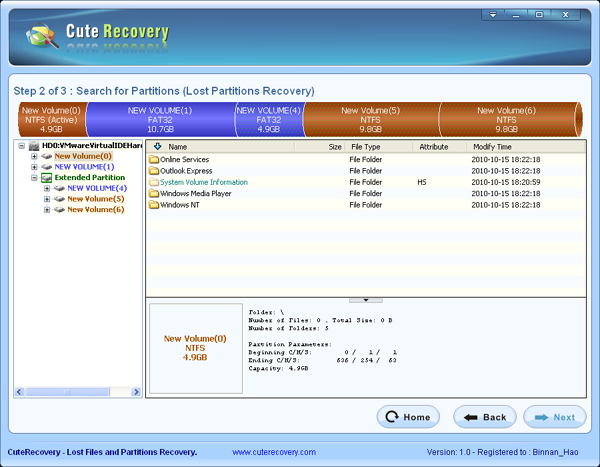The width and height of the screenshot is (600, 467).
Task: Expand New Volume(0) tree node
Action: tap(34, 157)
